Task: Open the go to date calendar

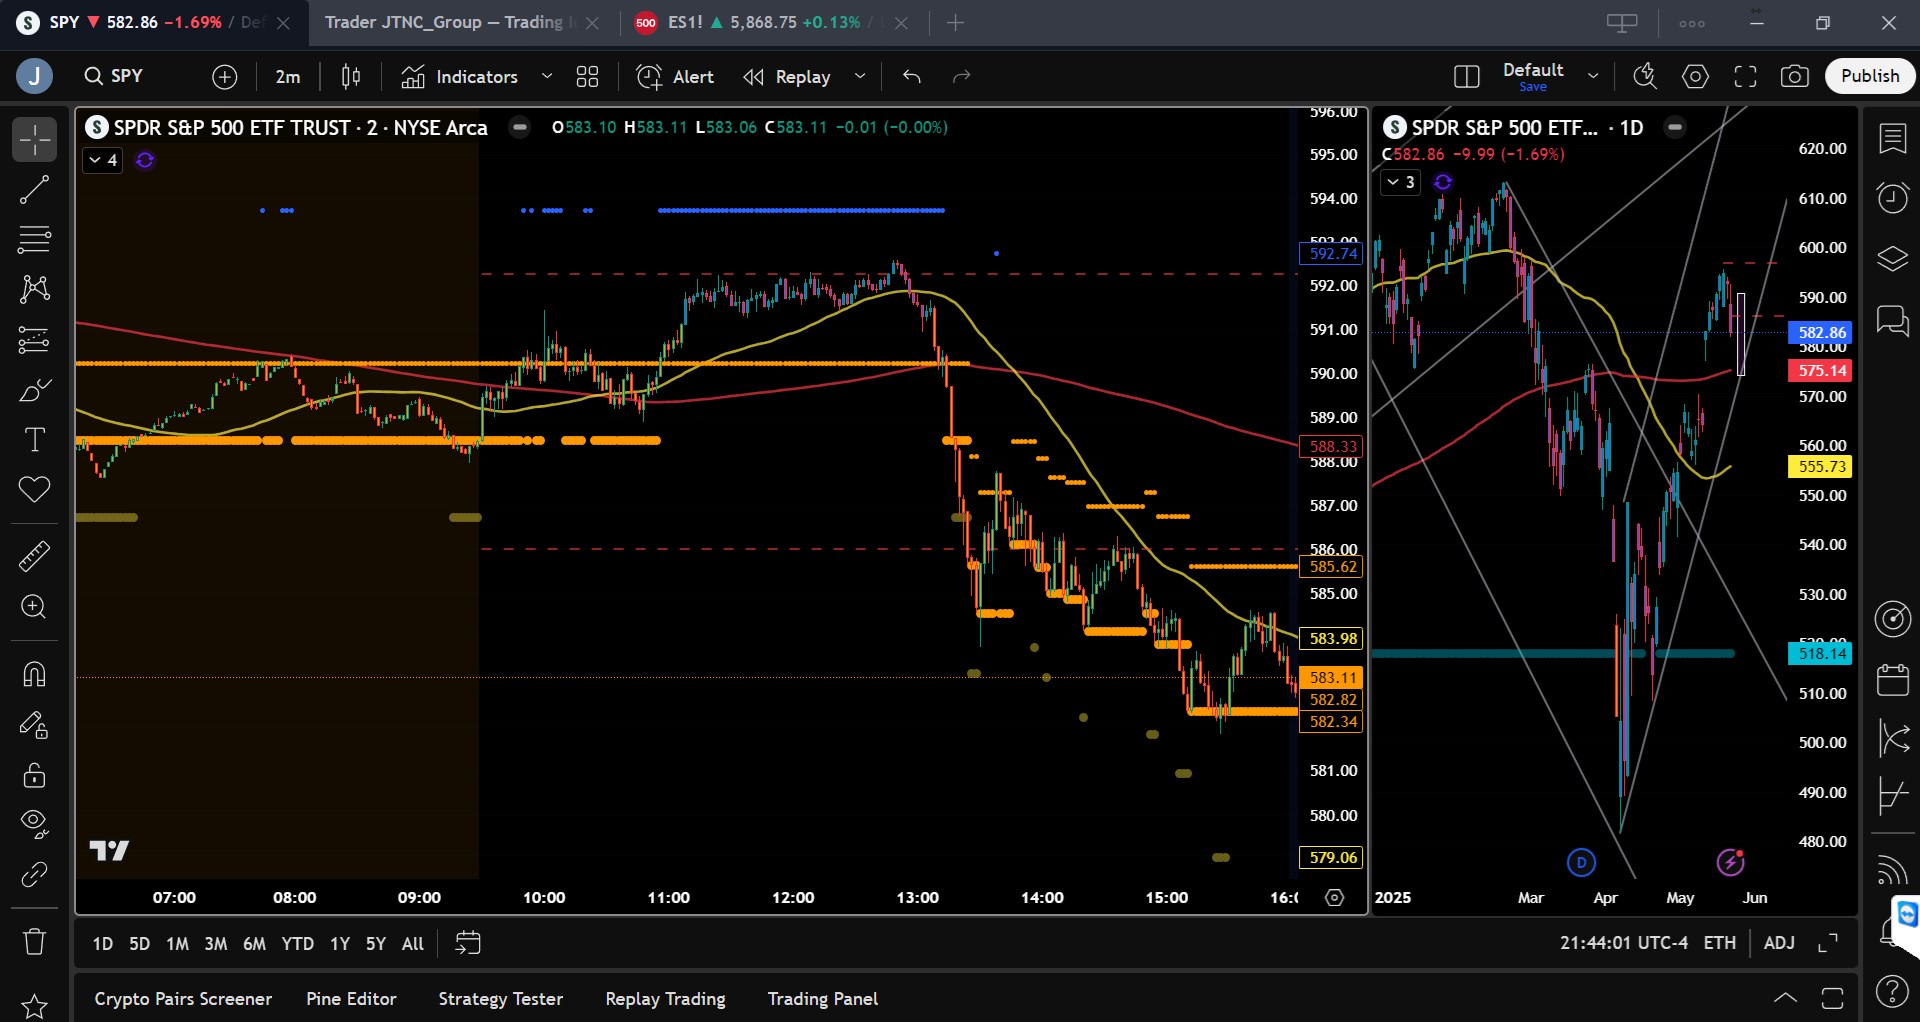Action: pyautogui.click(x=468, y=943)
